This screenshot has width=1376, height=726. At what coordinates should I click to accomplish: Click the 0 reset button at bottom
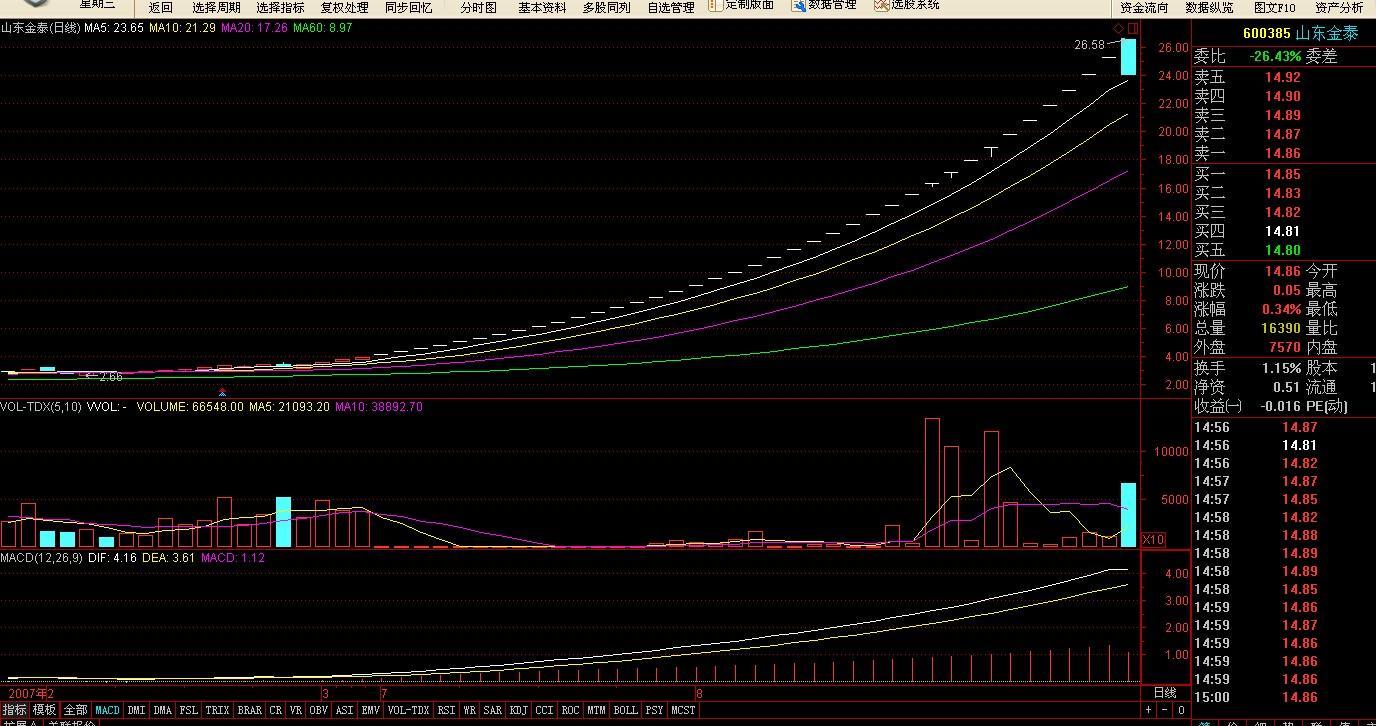tap(1182, 710)
